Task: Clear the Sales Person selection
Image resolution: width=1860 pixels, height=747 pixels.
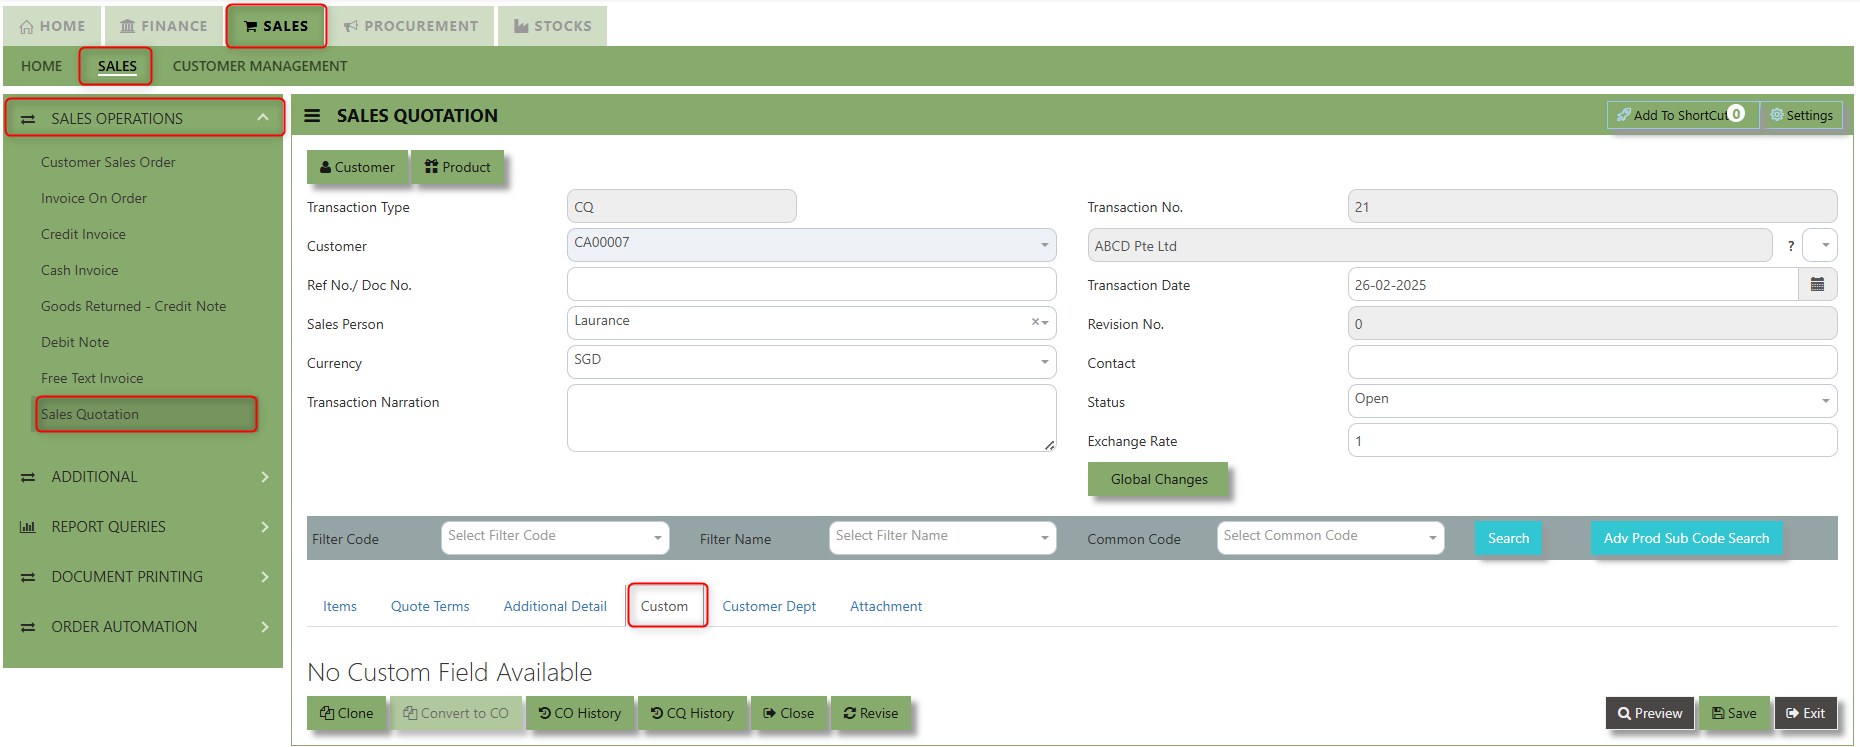Action: (x=1035, y=322)
